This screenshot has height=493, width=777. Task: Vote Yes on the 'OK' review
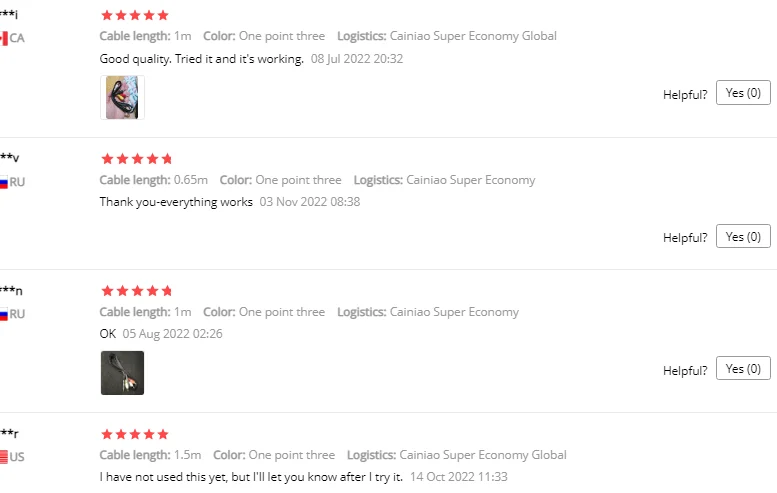coord(743,368)
